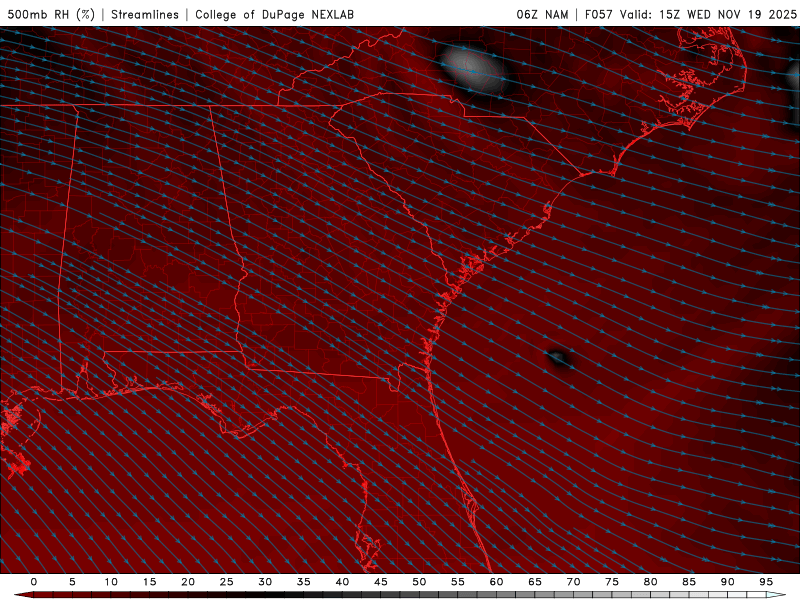Click the colorbar label "35"
Viewport: 800px width, 600px height.
click(304, 582)
